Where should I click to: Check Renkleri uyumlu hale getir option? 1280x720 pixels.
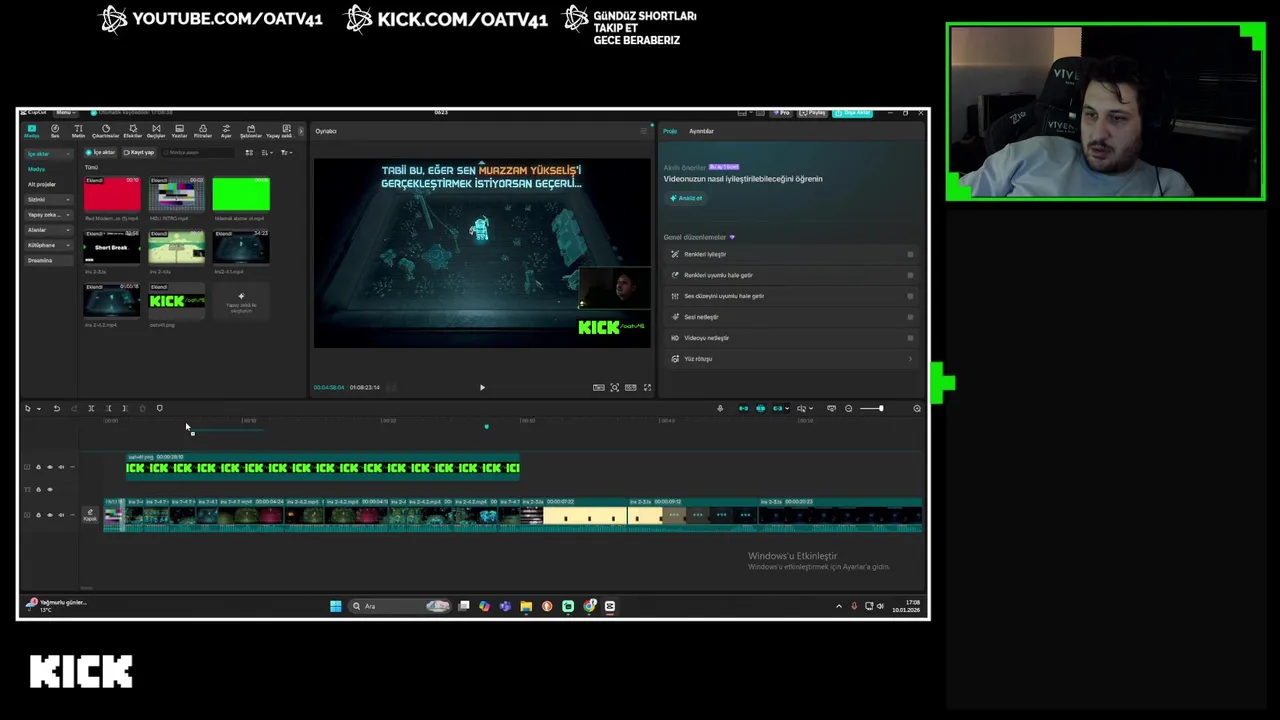910,275
